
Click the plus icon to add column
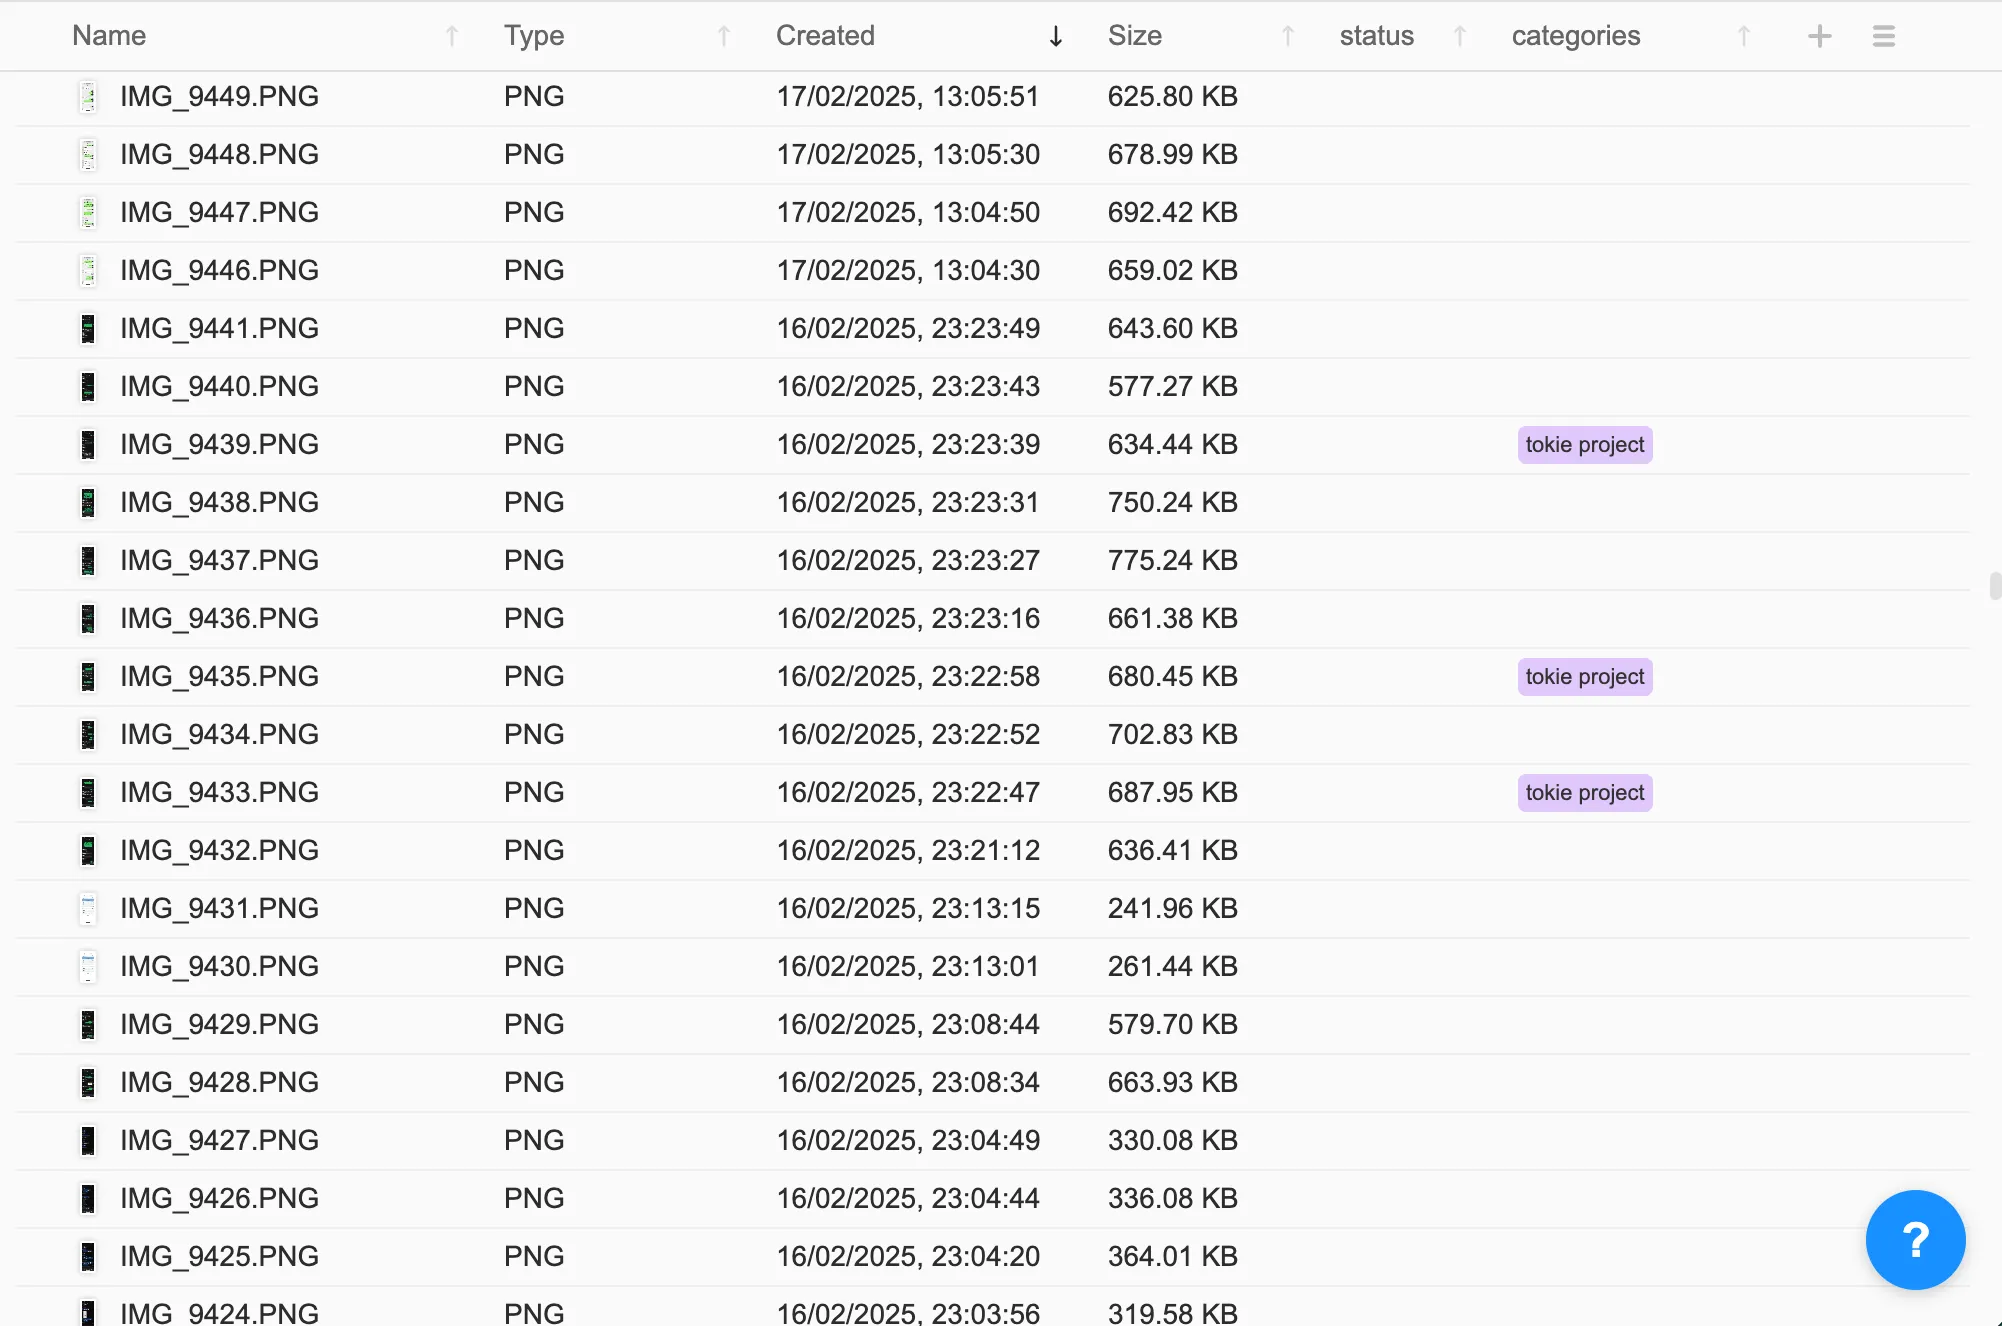tap(1819, 36)
